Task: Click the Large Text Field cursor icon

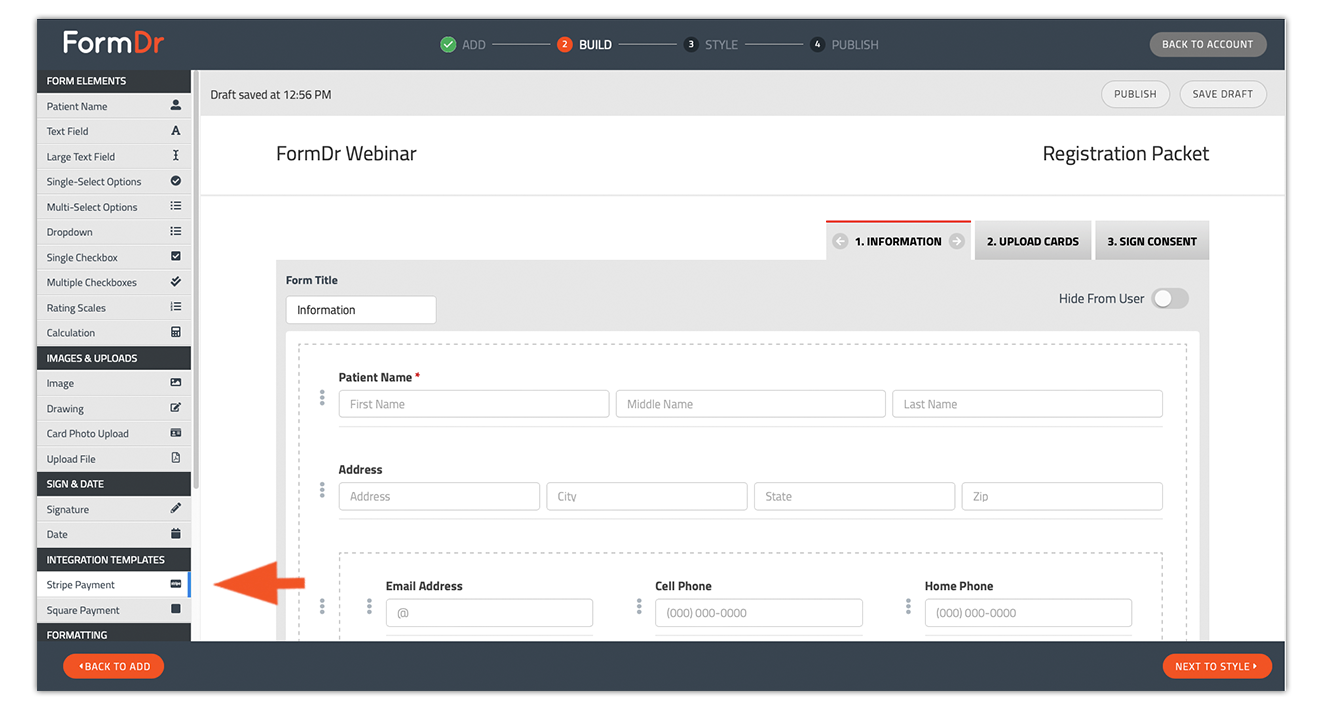Action: pyautogui.click(x=176, y=156)
